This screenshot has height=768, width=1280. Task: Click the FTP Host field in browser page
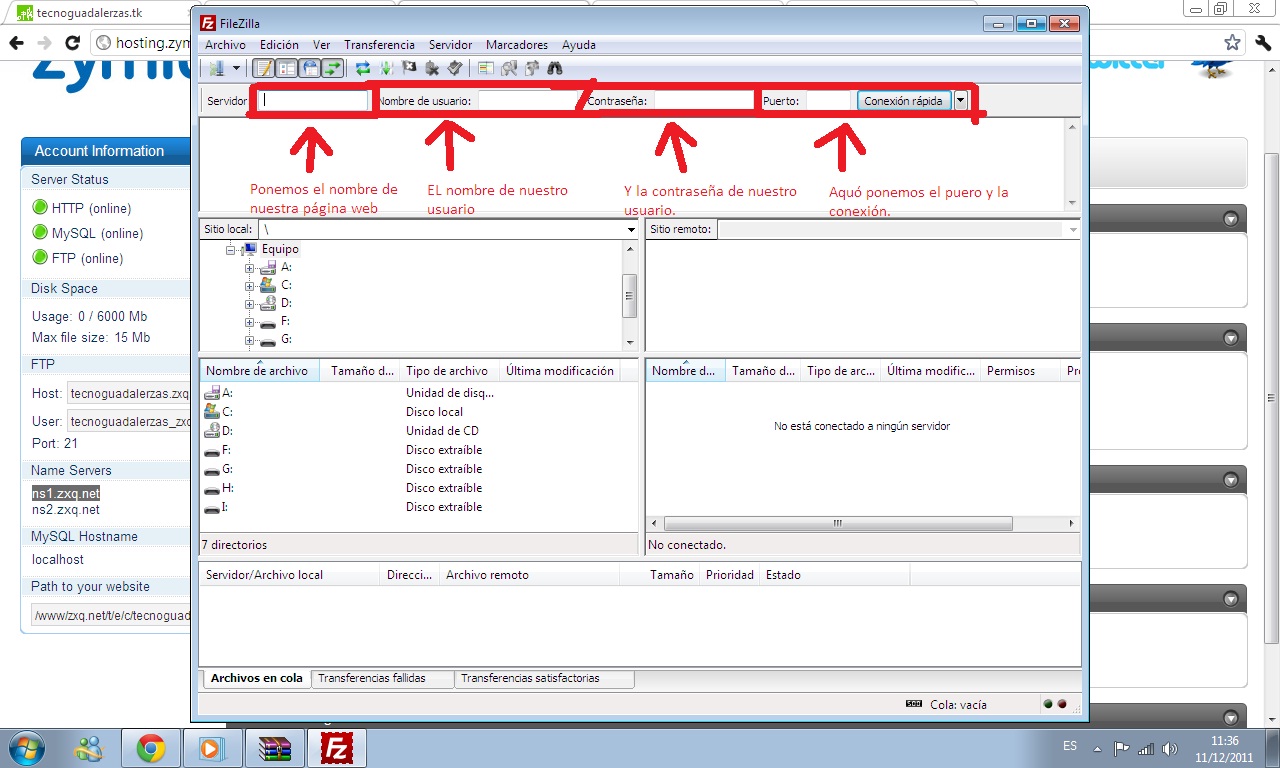point(128,394)
